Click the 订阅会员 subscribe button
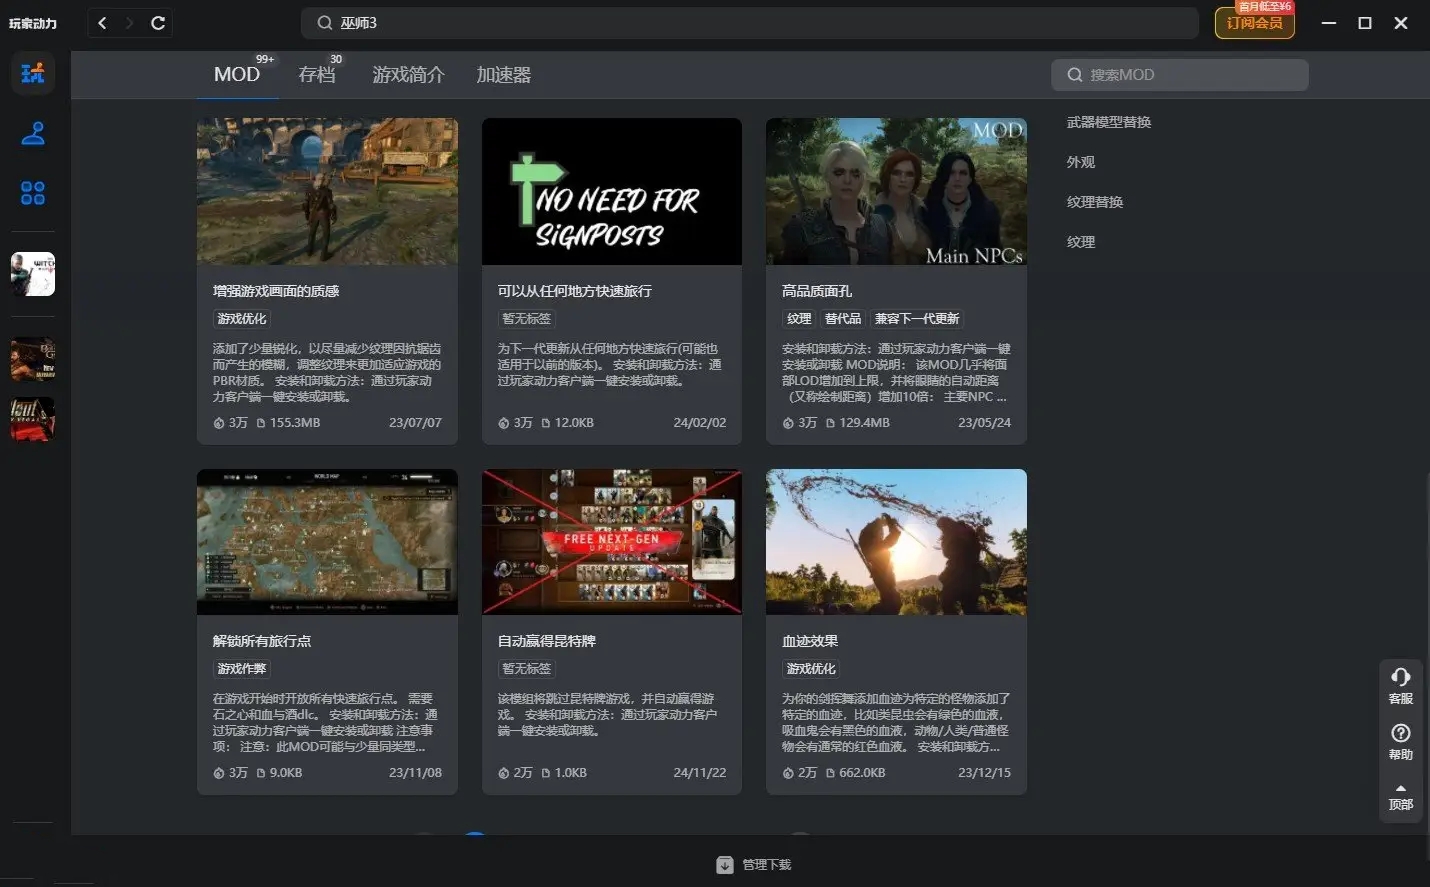Screen dimensions: 1430x887 point(1254,23)
